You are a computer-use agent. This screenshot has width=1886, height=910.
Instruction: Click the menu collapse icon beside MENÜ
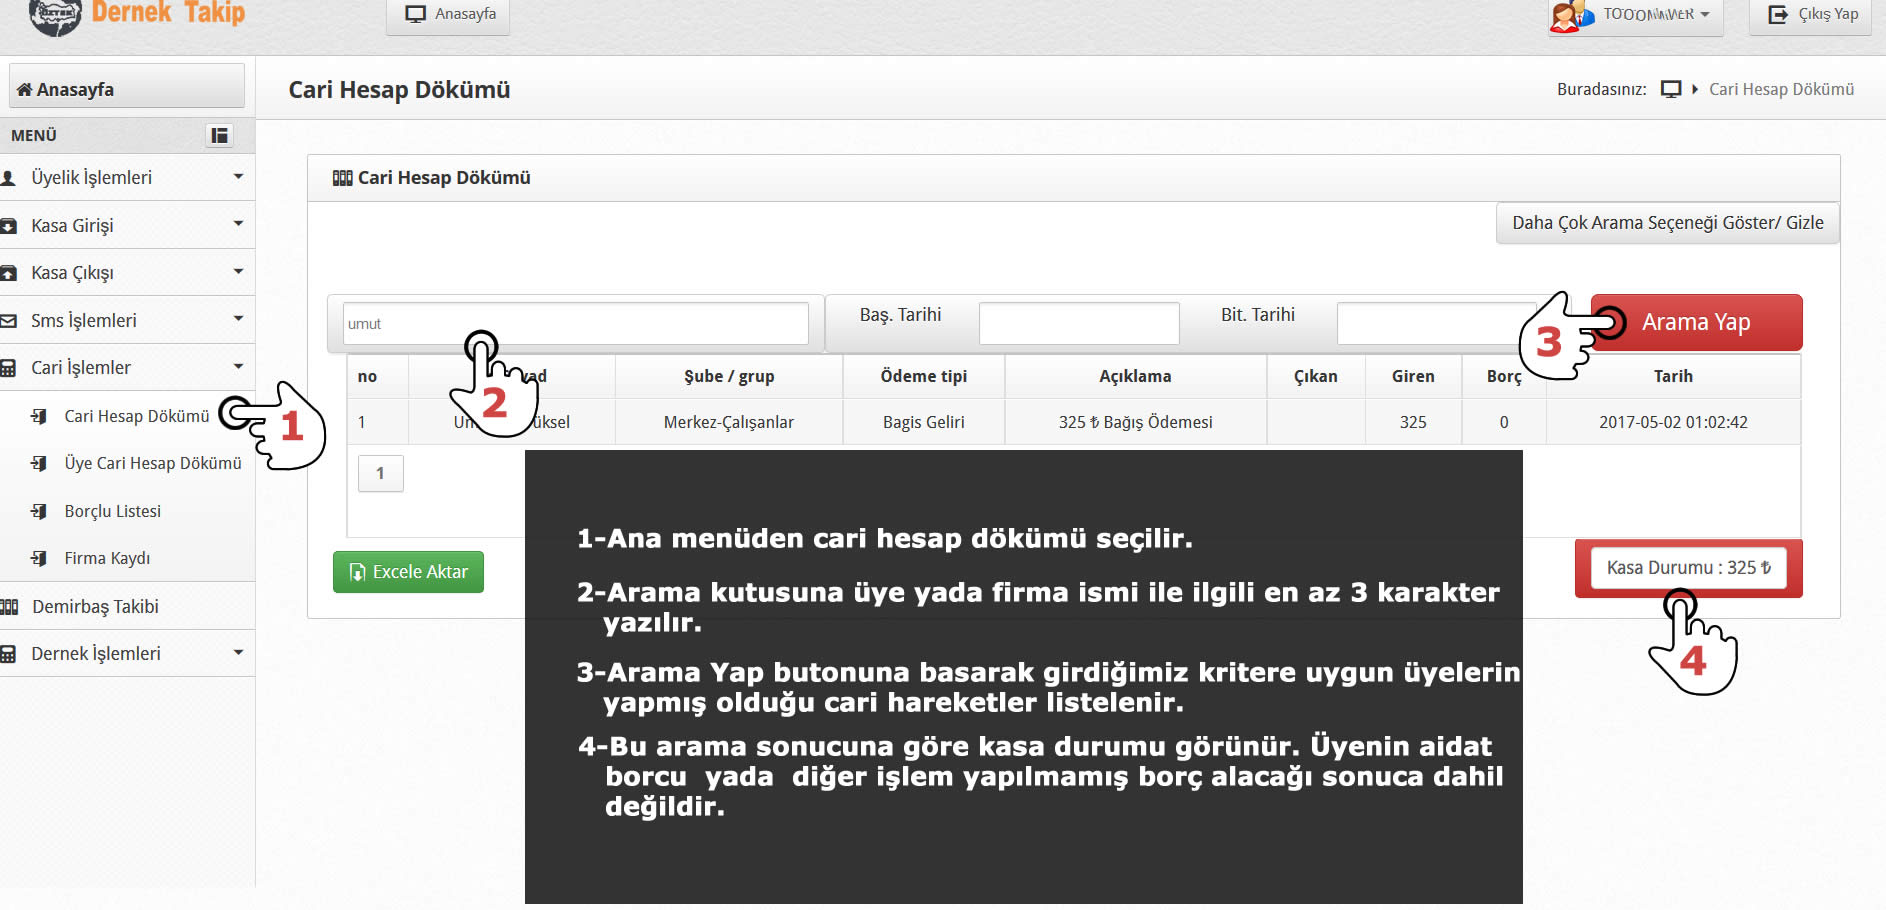tap(219, 135)
